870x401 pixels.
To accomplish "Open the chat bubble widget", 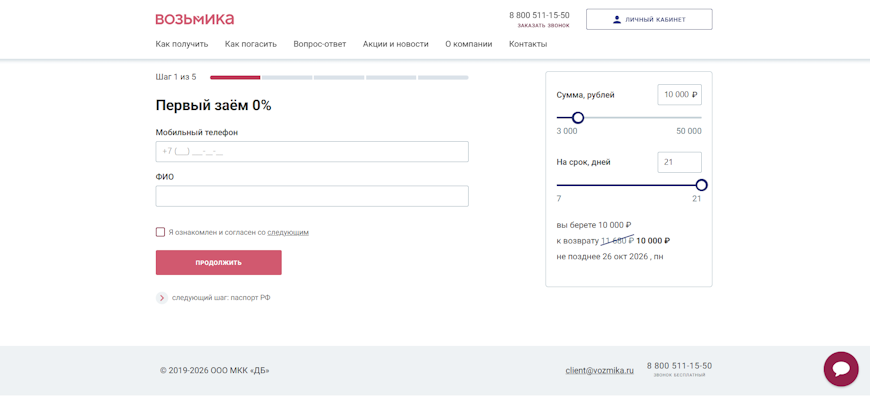I will point(841,369).
